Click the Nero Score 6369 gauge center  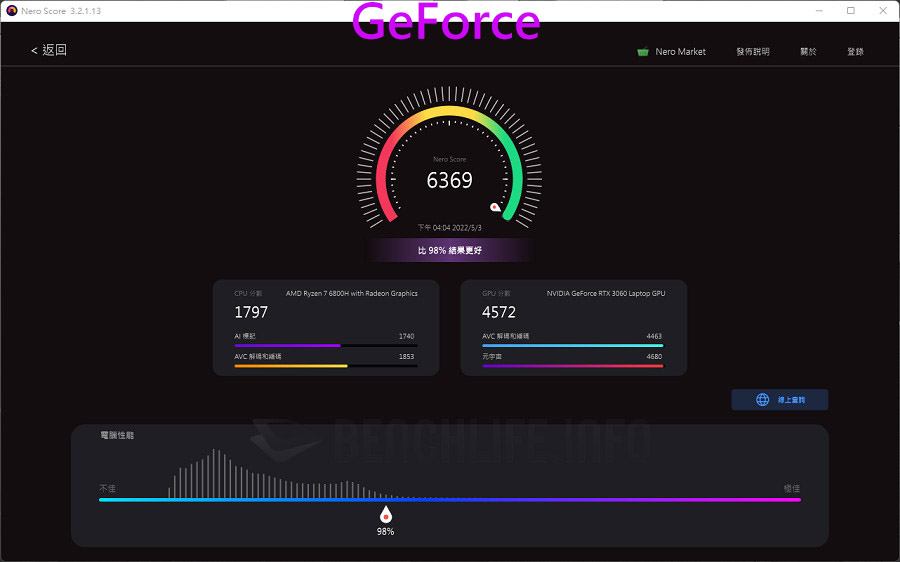click(x=449, y=181)
